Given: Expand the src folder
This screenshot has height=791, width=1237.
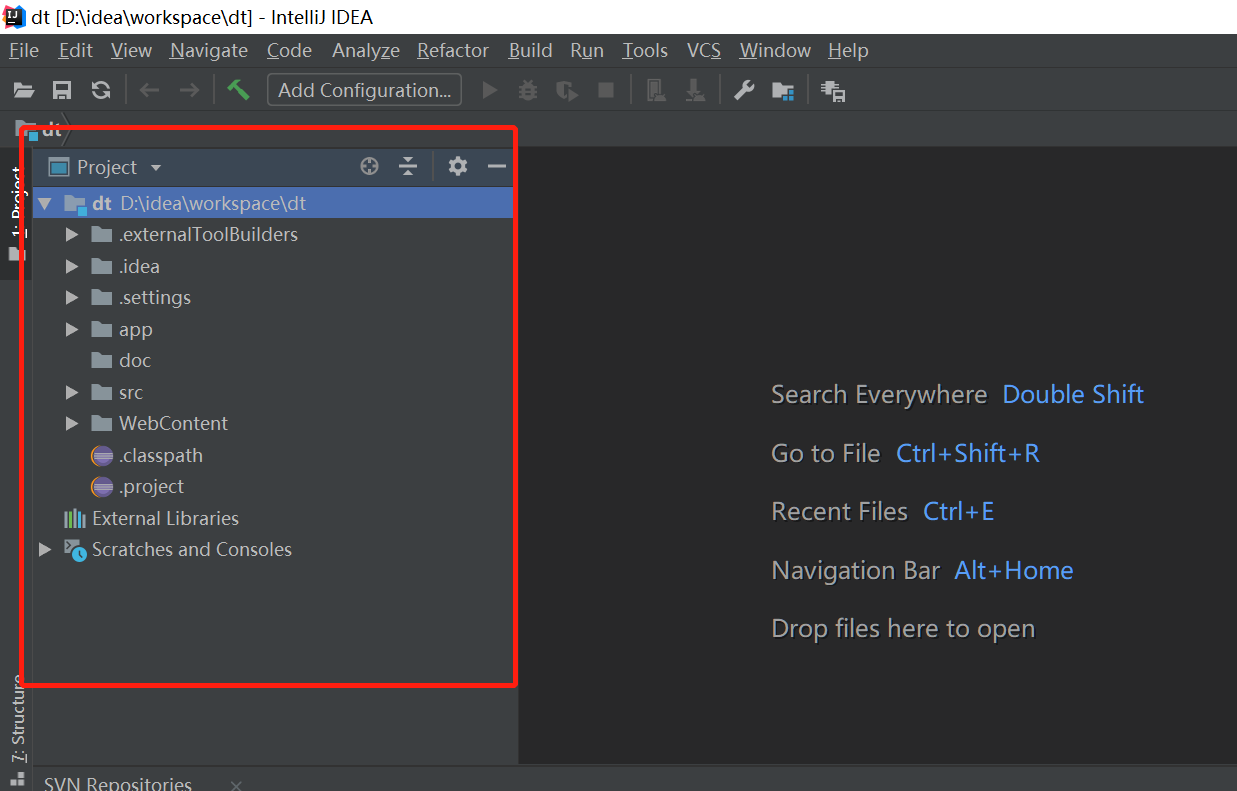Looking at the screenshot, I should (x=71, y=393).
